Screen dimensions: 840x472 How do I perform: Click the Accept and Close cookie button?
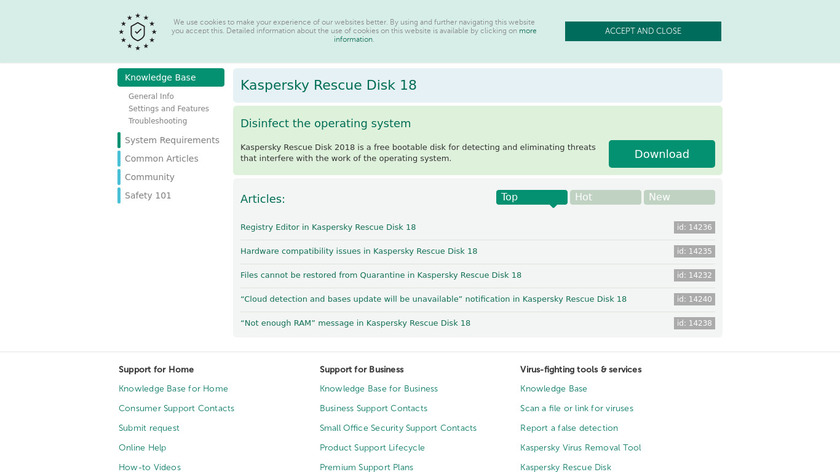click(643, 31)
